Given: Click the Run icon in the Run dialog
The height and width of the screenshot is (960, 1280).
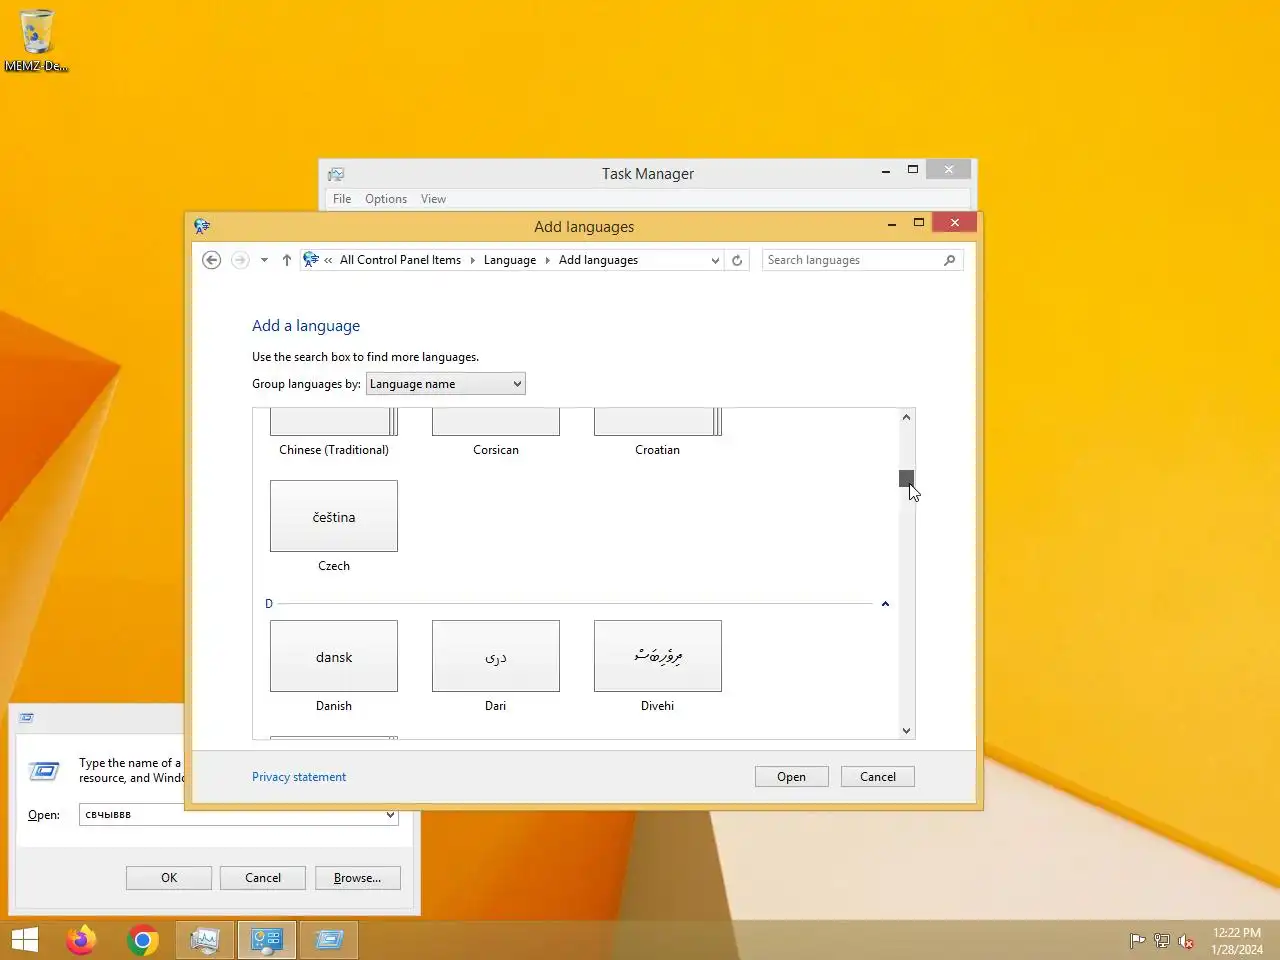Looking at the screenshot, I should [43, 770].
